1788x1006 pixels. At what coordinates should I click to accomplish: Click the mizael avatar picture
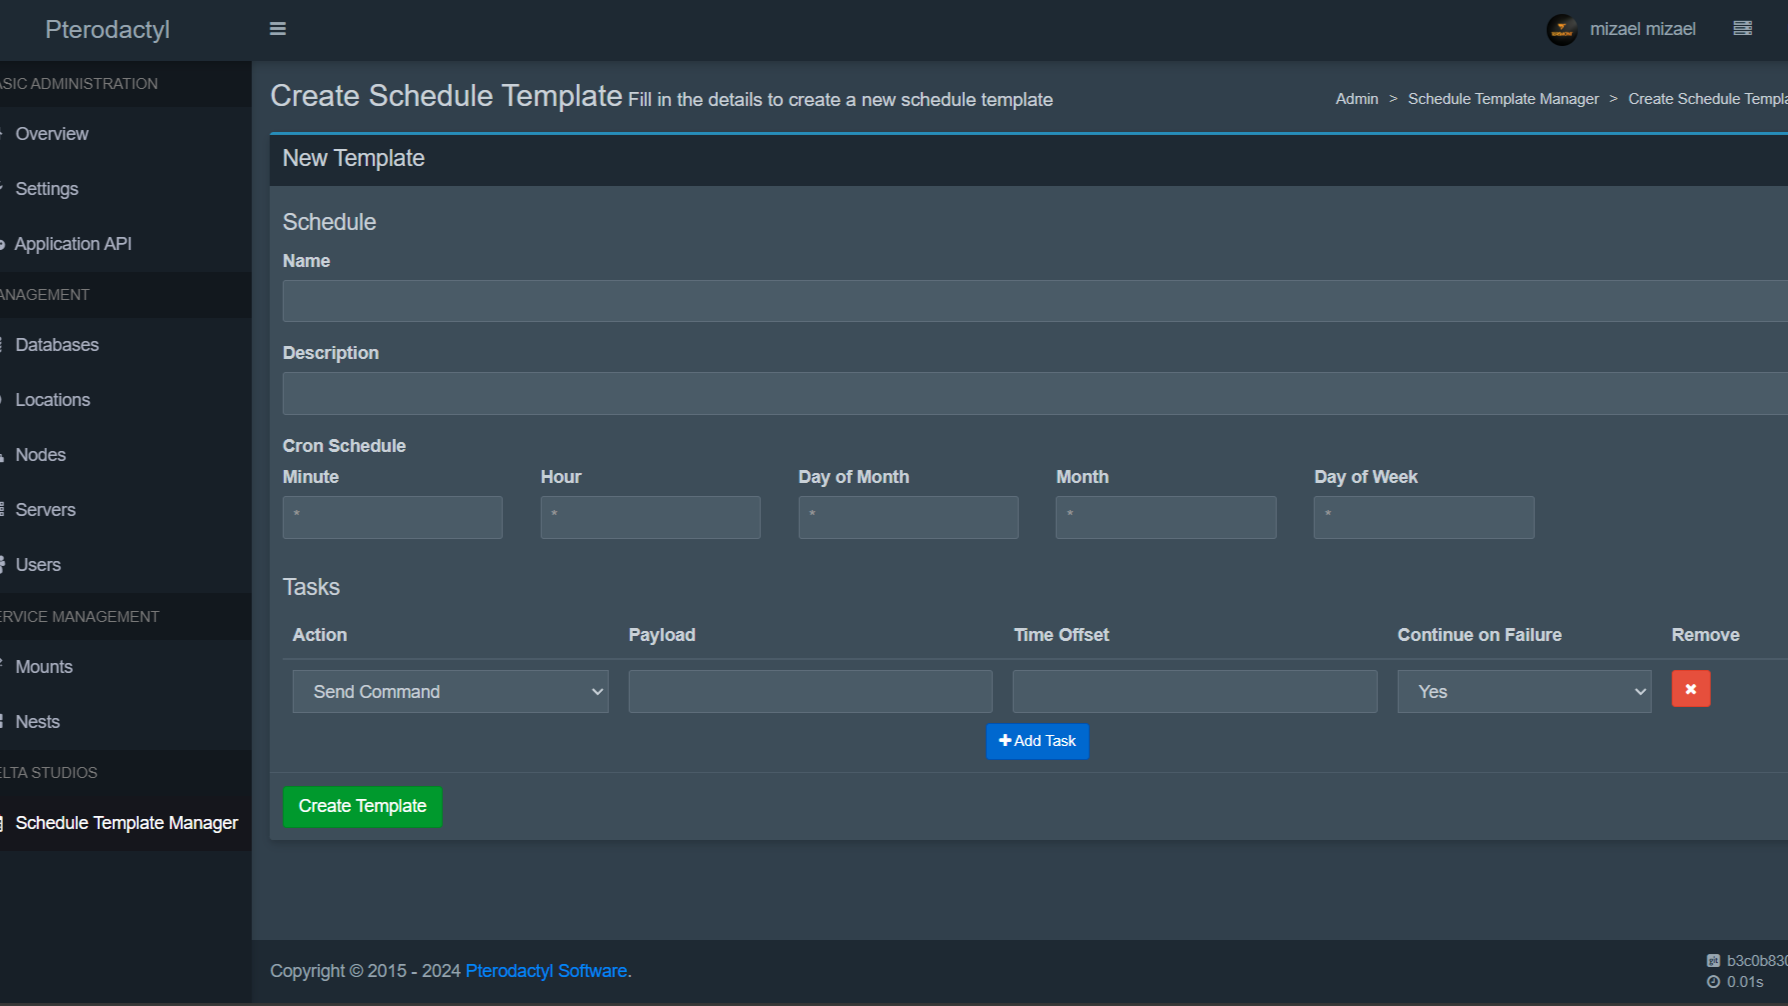tap(1560, 28)
